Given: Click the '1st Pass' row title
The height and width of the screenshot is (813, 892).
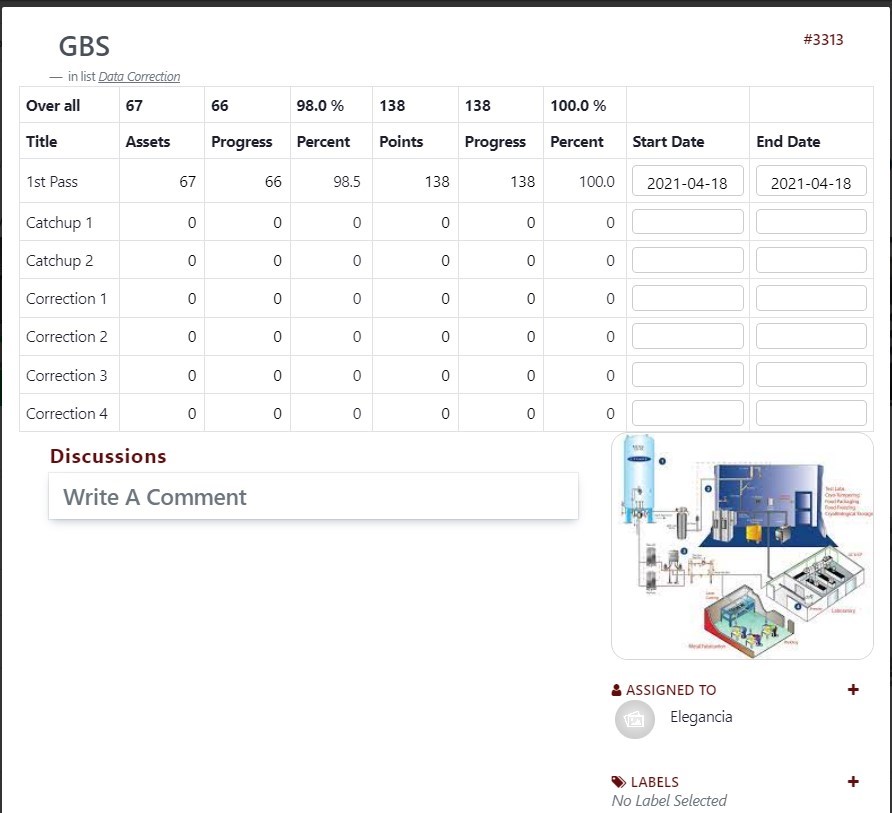Looking at the screenshot, I should click(52, 181).
